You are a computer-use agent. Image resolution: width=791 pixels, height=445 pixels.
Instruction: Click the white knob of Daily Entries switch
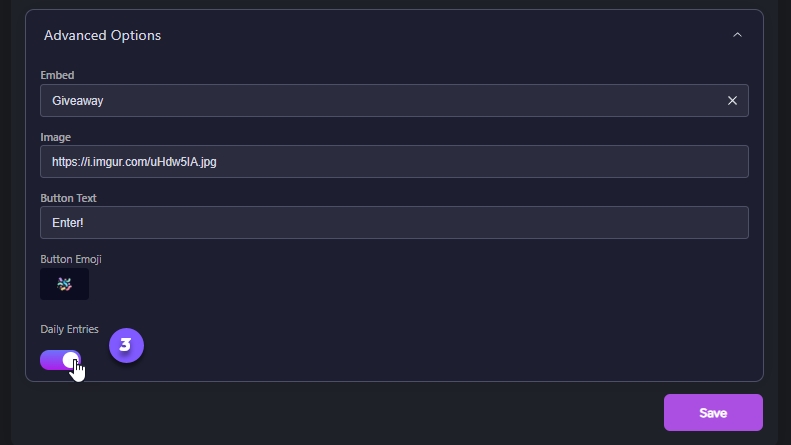click(70, 360)
